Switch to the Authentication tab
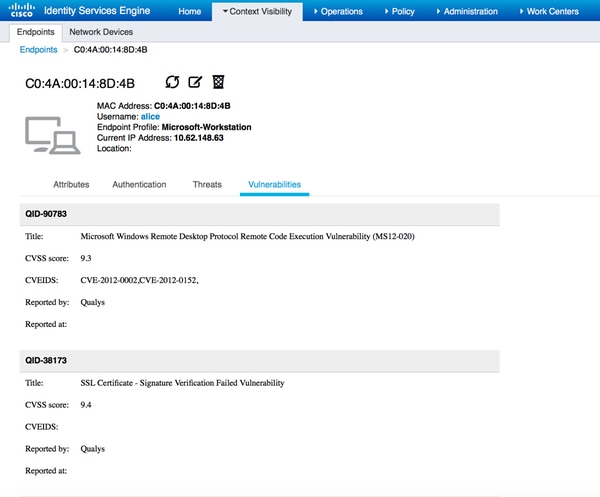This screenshot has width=600, height=497. [139, 184]
